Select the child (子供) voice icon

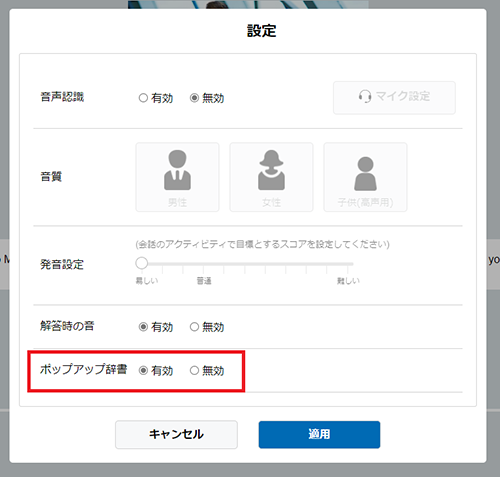coord(365,173)
